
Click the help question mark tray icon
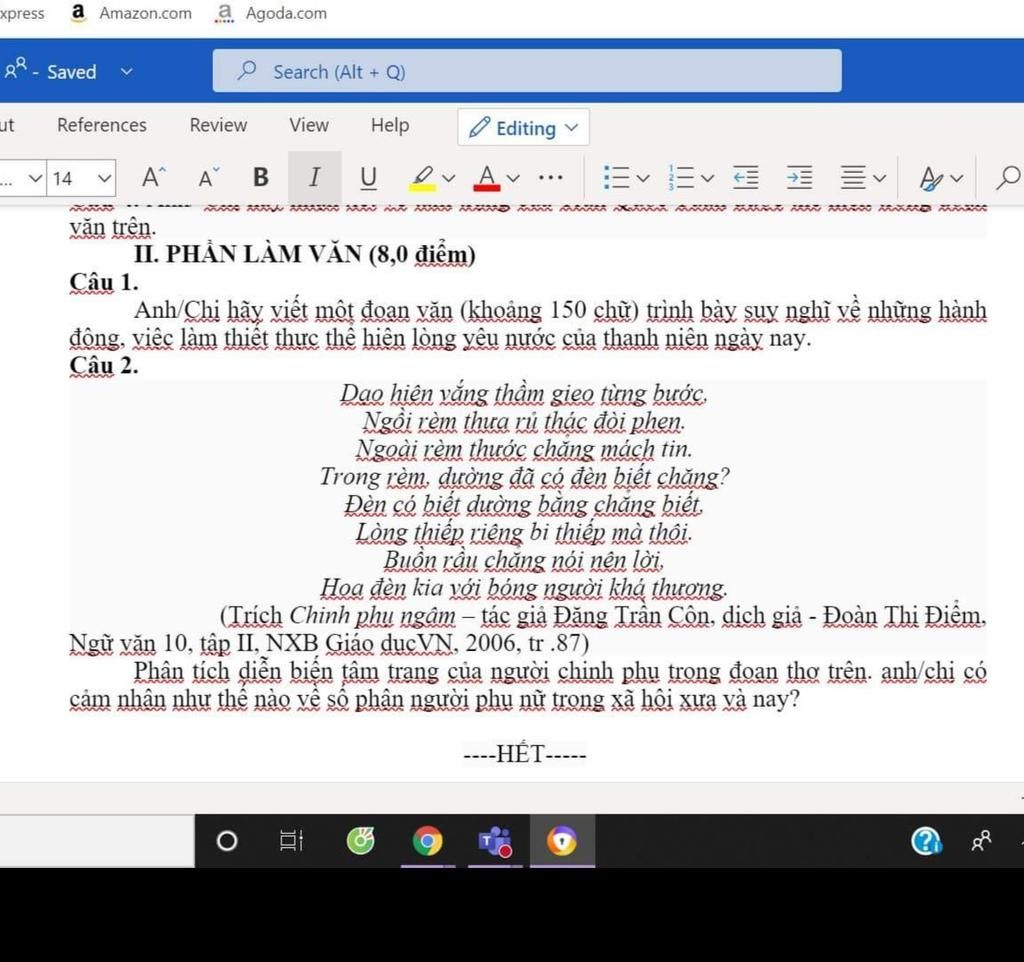pyautogui.click(x=925, y=841)
